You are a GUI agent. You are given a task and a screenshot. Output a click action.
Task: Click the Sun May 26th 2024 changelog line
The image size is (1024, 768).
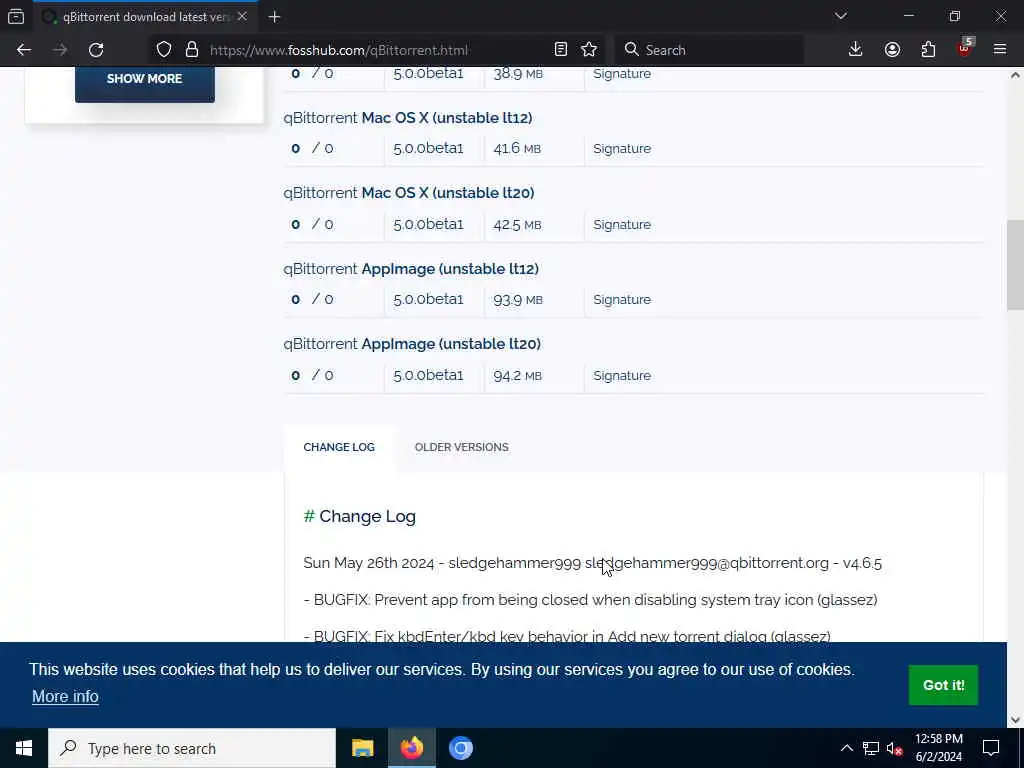592,564
